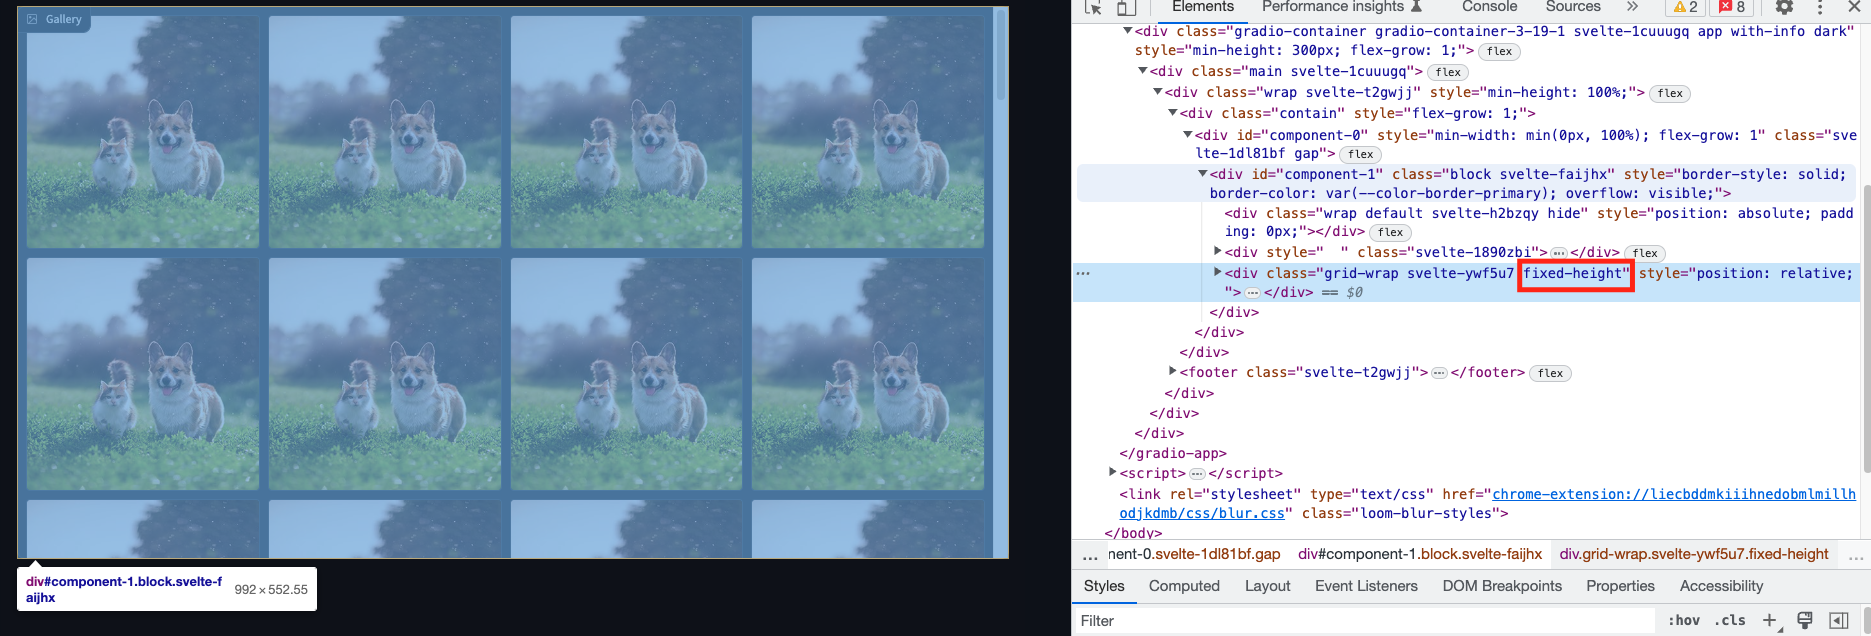Collapse the component-1 div node
Viewport: 1871px width, 636px height.
click(x=1203, y=174)
